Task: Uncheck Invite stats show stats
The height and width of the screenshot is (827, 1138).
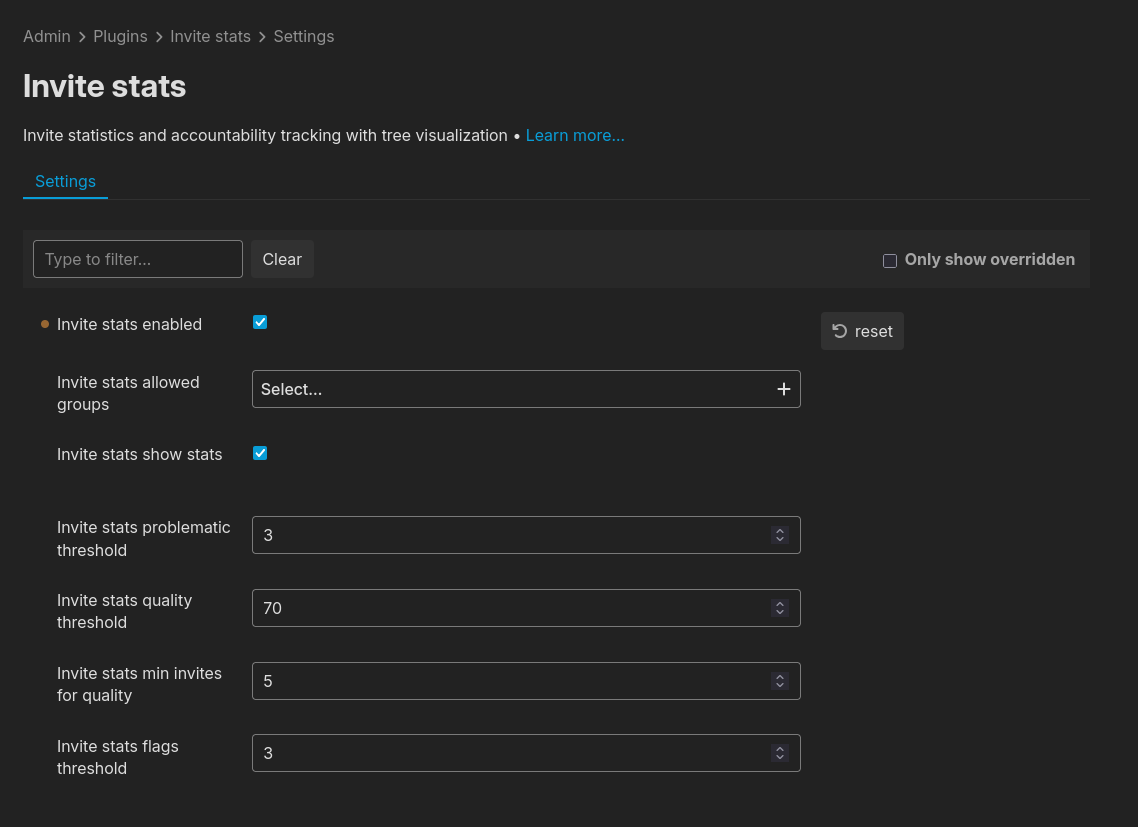Action: [x=260, y=453]
